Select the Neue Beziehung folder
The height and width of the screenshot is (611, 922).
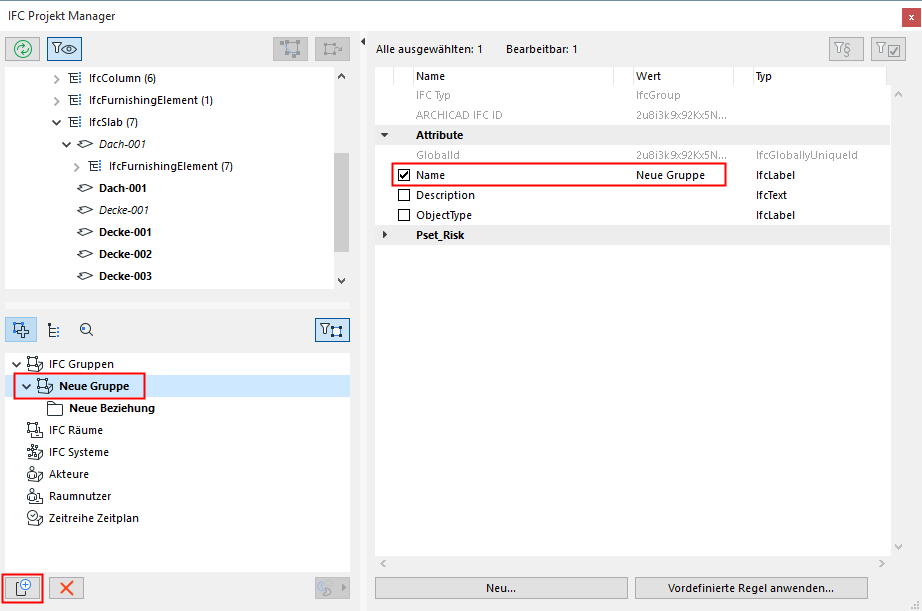click(112, 408)
